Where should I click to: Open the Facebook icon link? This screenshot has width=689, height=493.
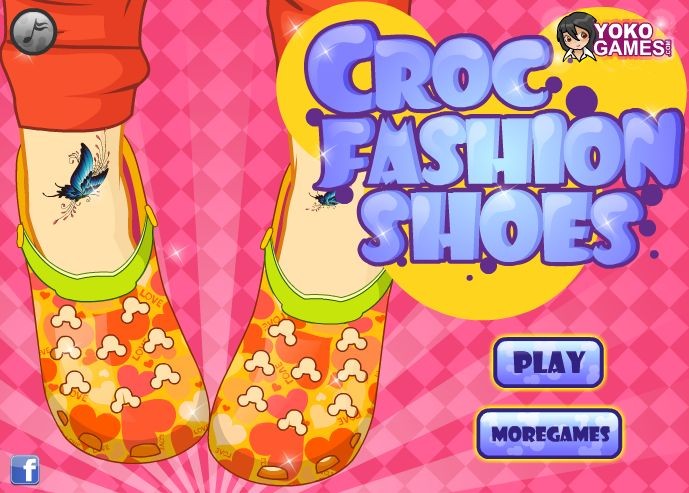pyautogui.click(x=25, y=470)
